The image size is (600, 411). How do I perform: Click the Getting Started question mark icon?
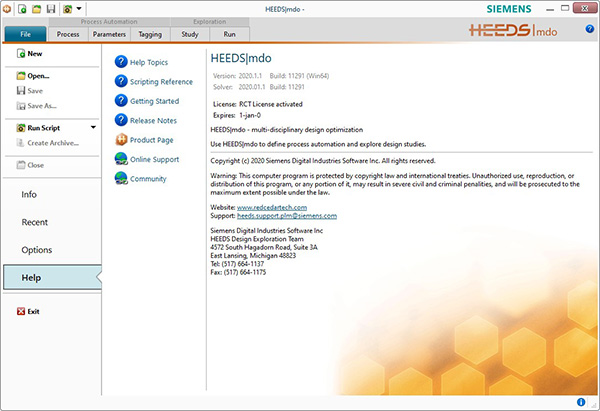(x=121, y=100)
